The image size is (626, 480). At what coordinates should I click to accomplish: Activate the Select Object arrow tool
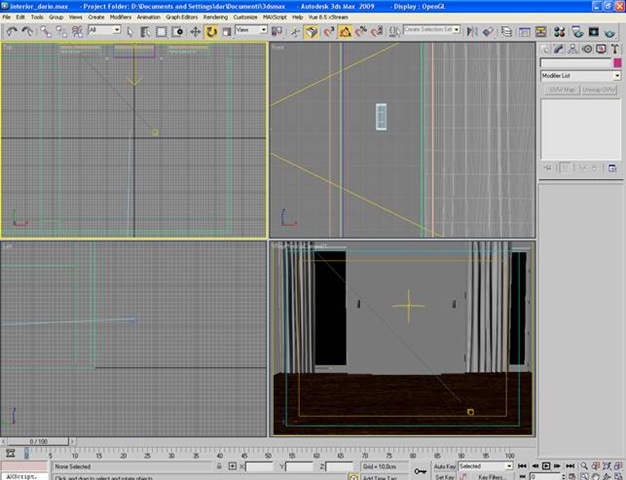(x=130, y=32)
